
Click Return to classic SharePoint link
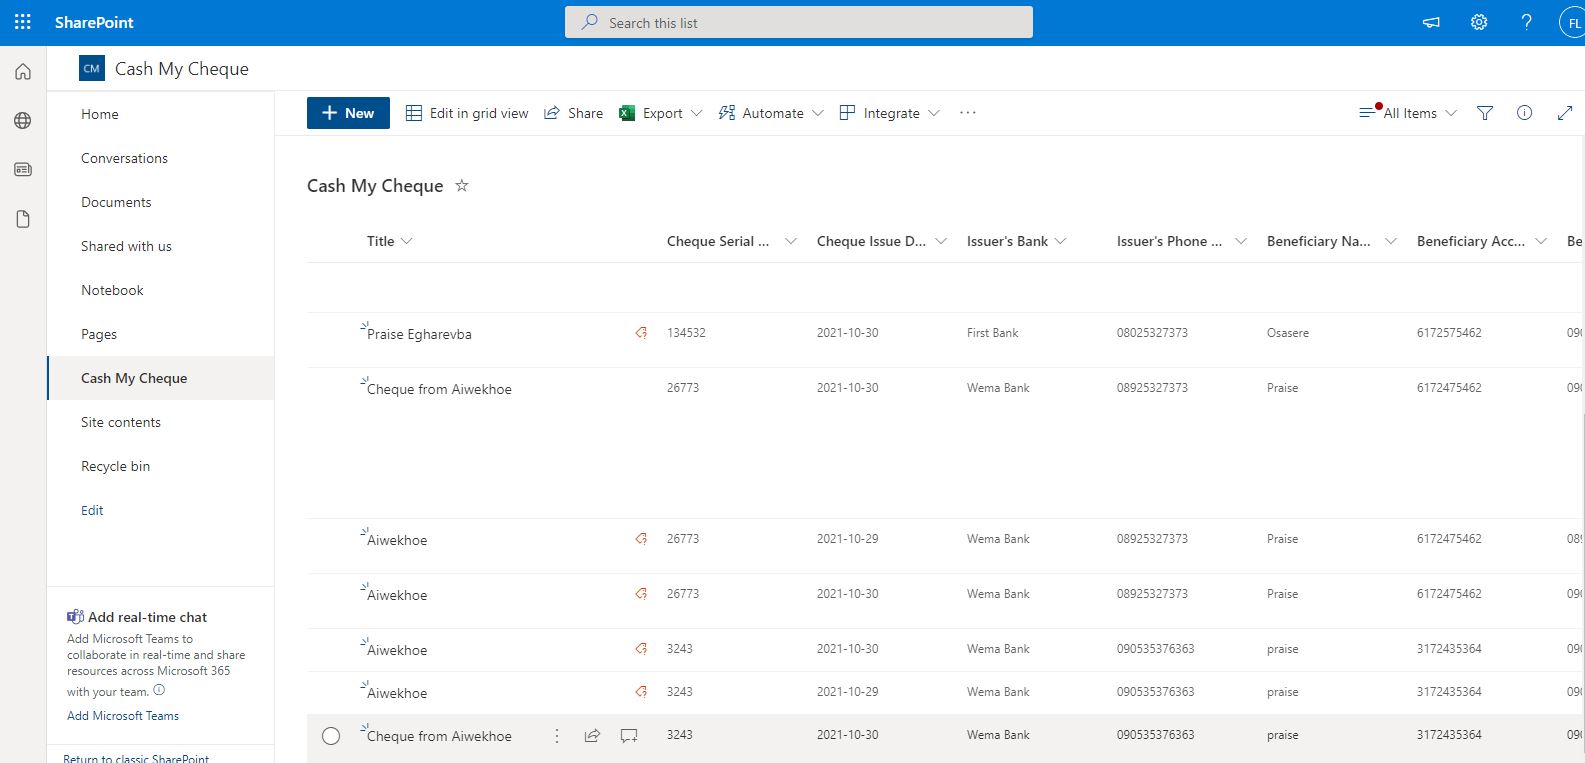136,758
